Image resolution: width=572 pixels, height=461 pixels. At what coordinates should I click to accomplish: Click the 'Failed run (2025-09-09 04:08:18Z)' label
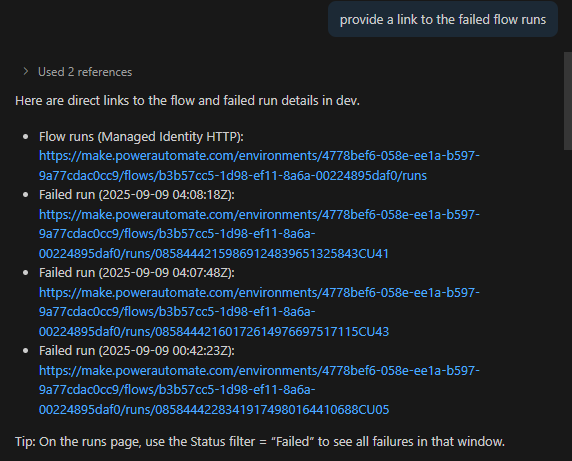[x=137, y=194]
